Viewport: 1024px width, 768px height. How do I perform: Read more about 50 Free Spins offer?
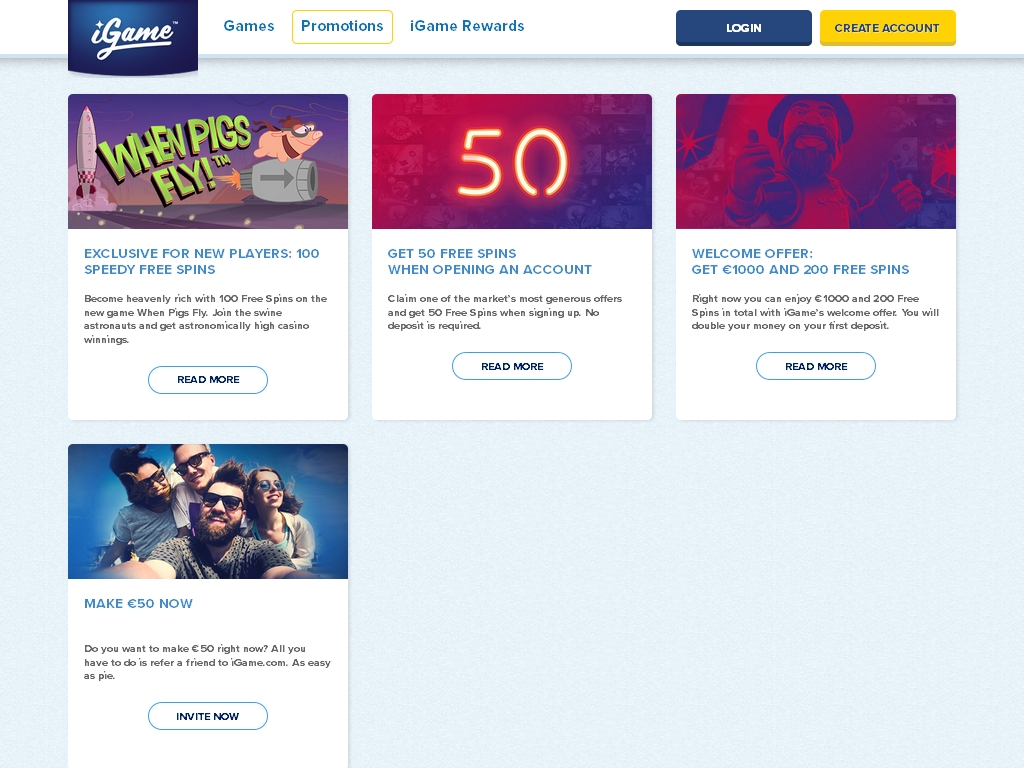point(512,366)
